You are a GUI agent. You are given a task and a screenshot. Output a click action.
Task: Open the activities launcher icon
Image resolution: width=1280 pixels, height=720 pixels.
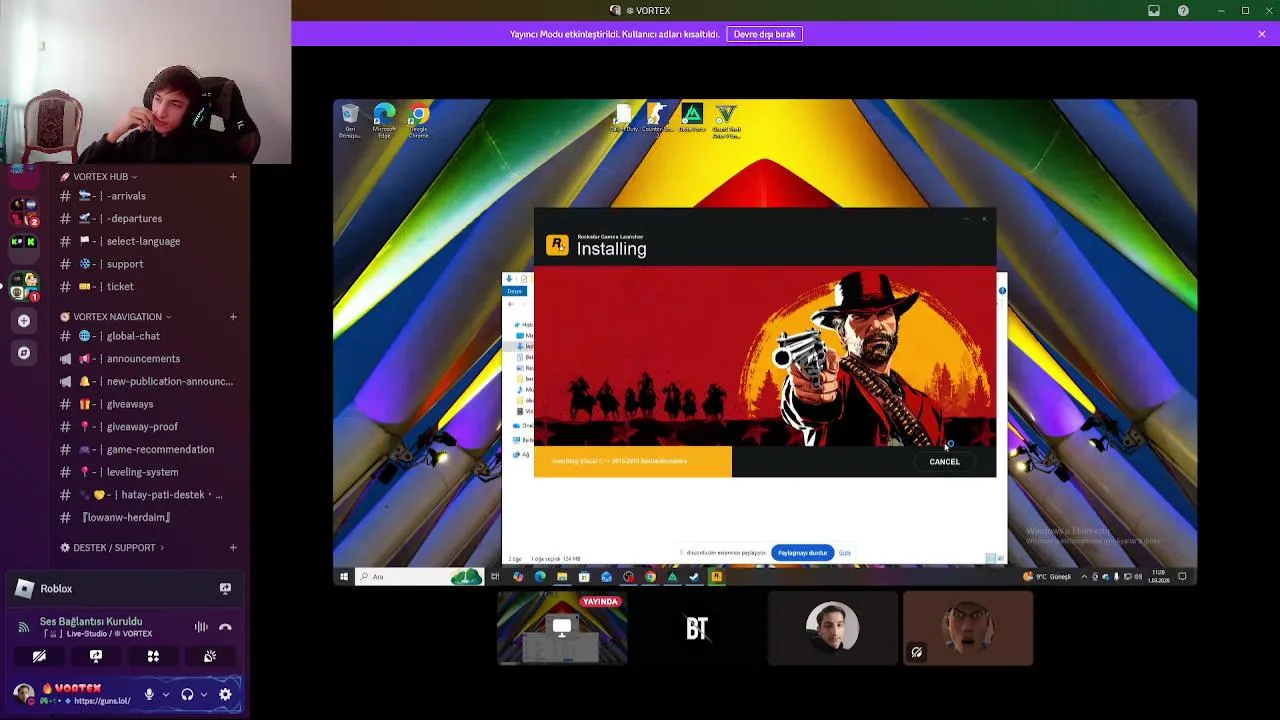[153, 657]
